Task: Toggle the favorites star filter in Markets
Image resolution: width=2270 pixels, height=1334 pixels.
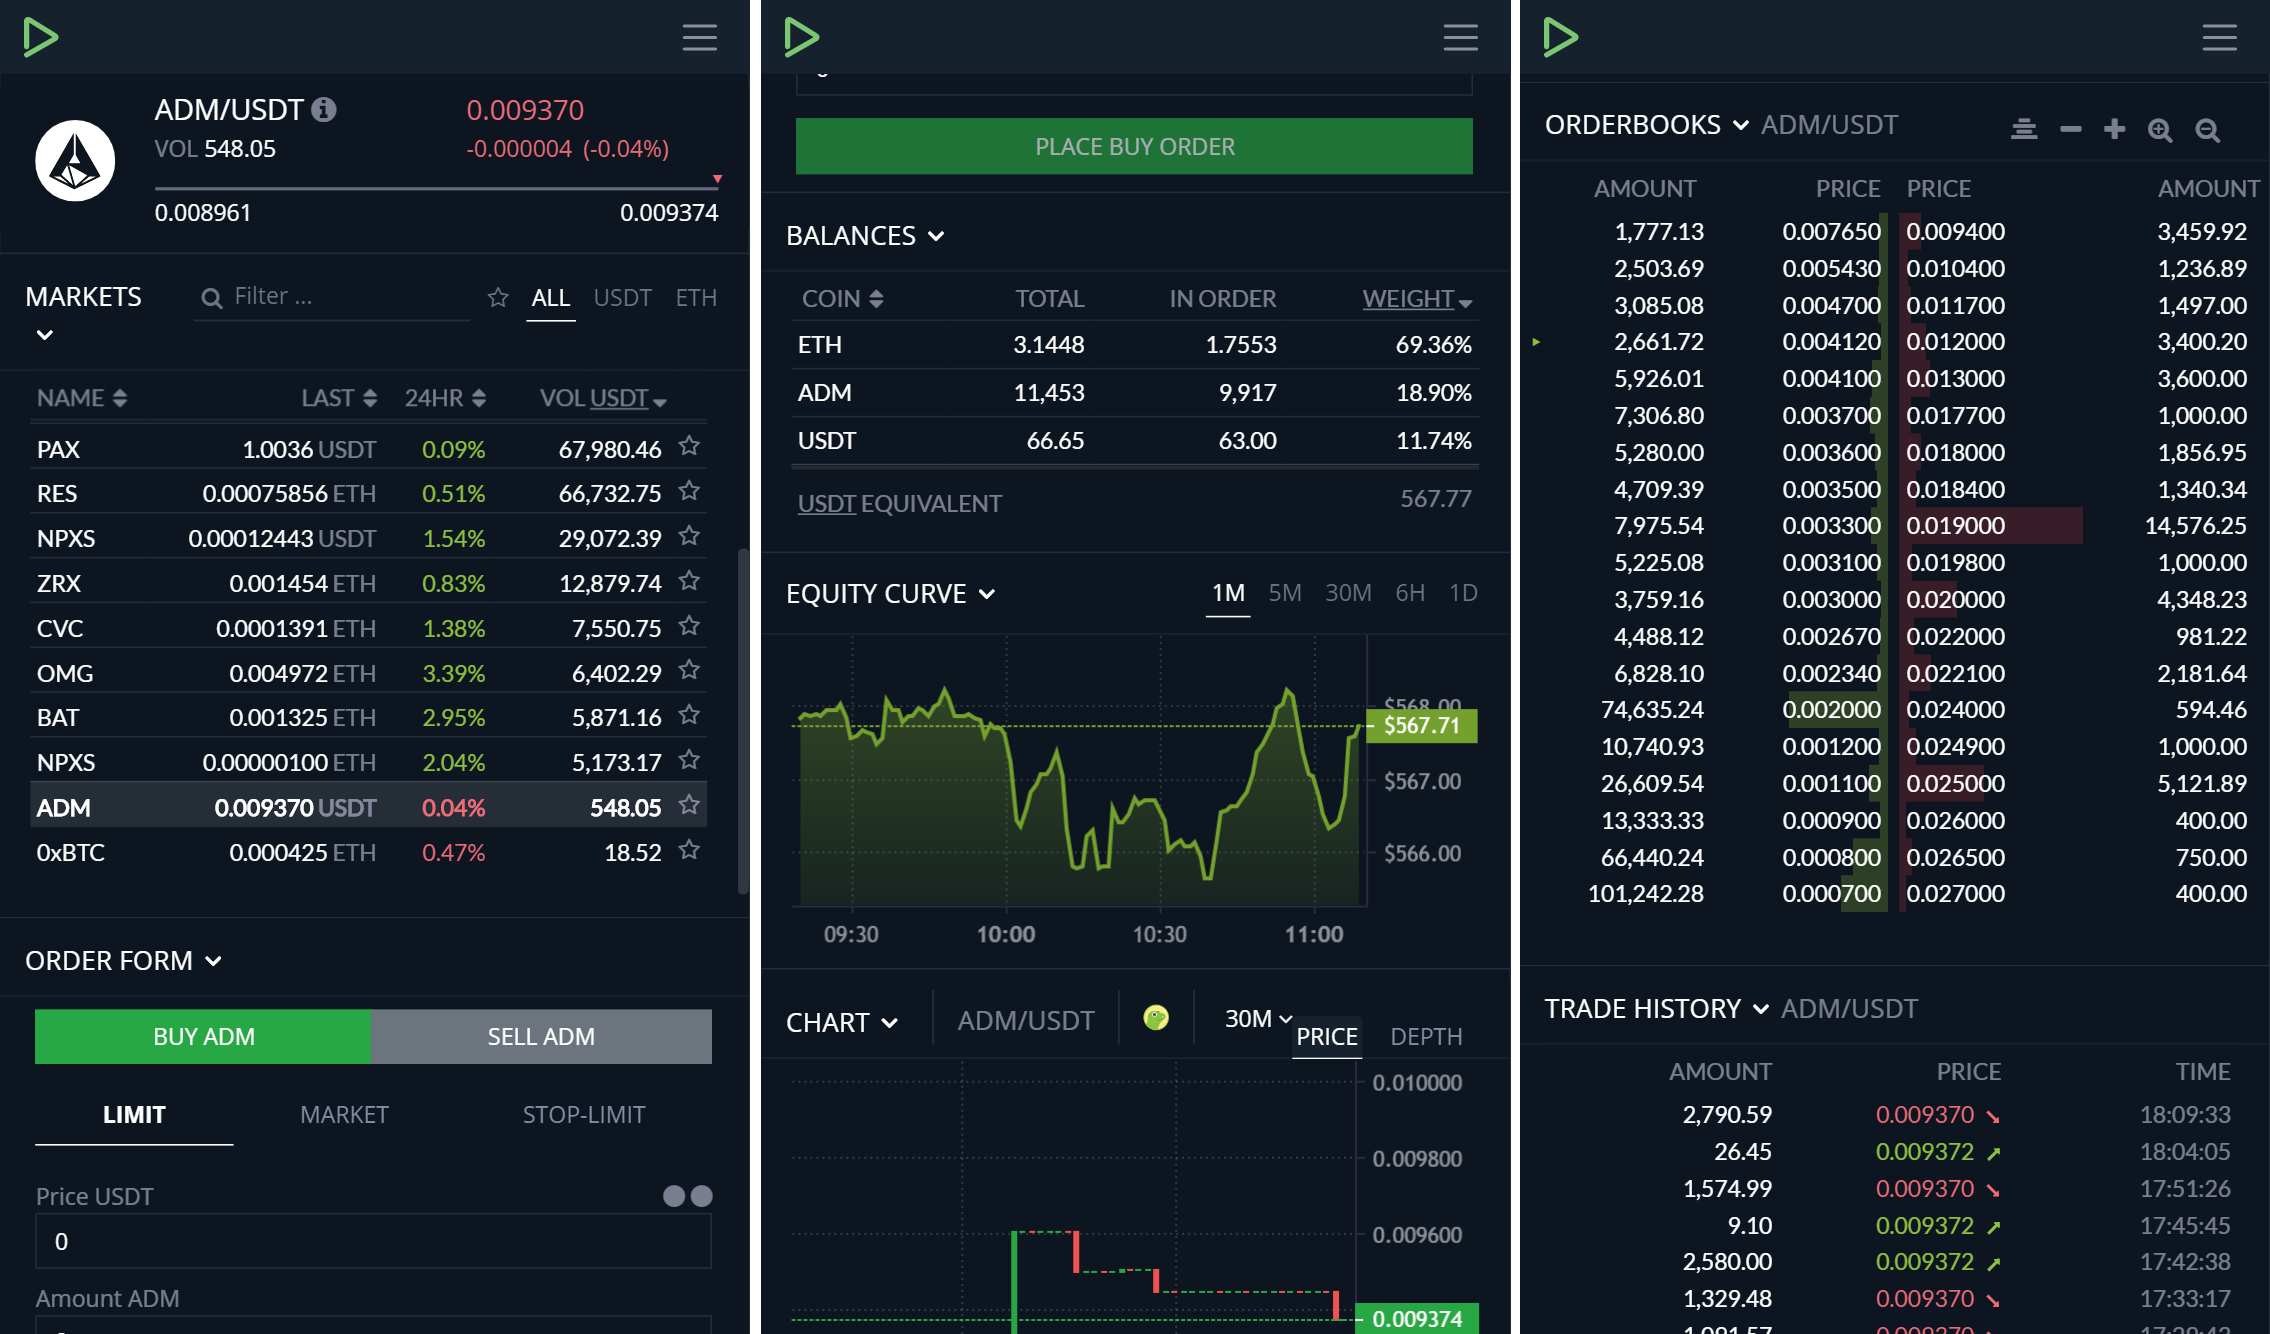Action: click(x=498, y=297)
